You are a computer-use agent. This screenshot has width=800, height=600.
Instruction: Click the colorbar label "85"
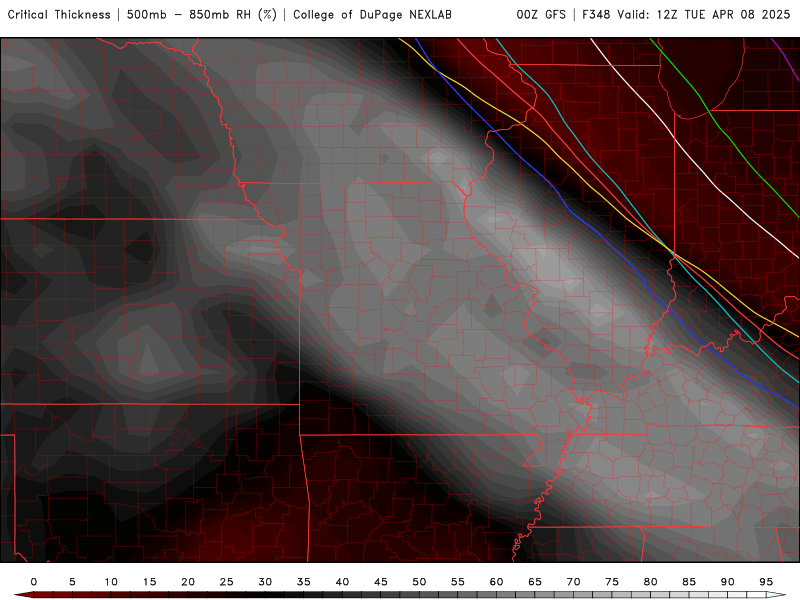[x=689, y=582]
